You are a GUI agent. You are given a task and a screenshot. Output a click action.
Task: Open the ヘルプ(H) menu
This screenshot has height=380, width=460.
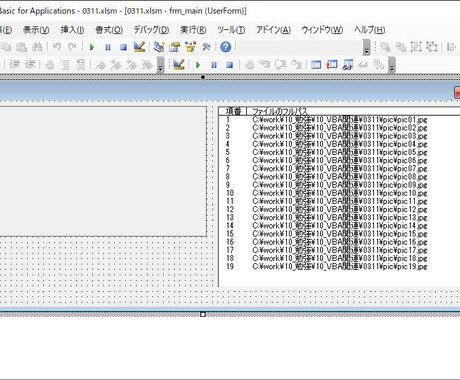pos(370,30)
